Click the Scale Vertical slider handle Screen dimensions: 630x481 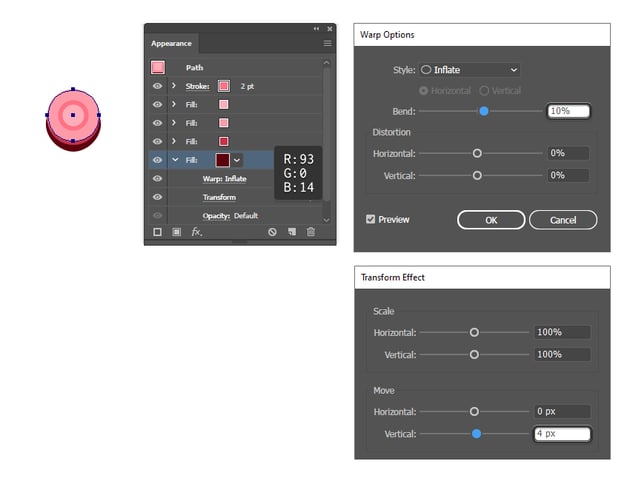[474, 354]
